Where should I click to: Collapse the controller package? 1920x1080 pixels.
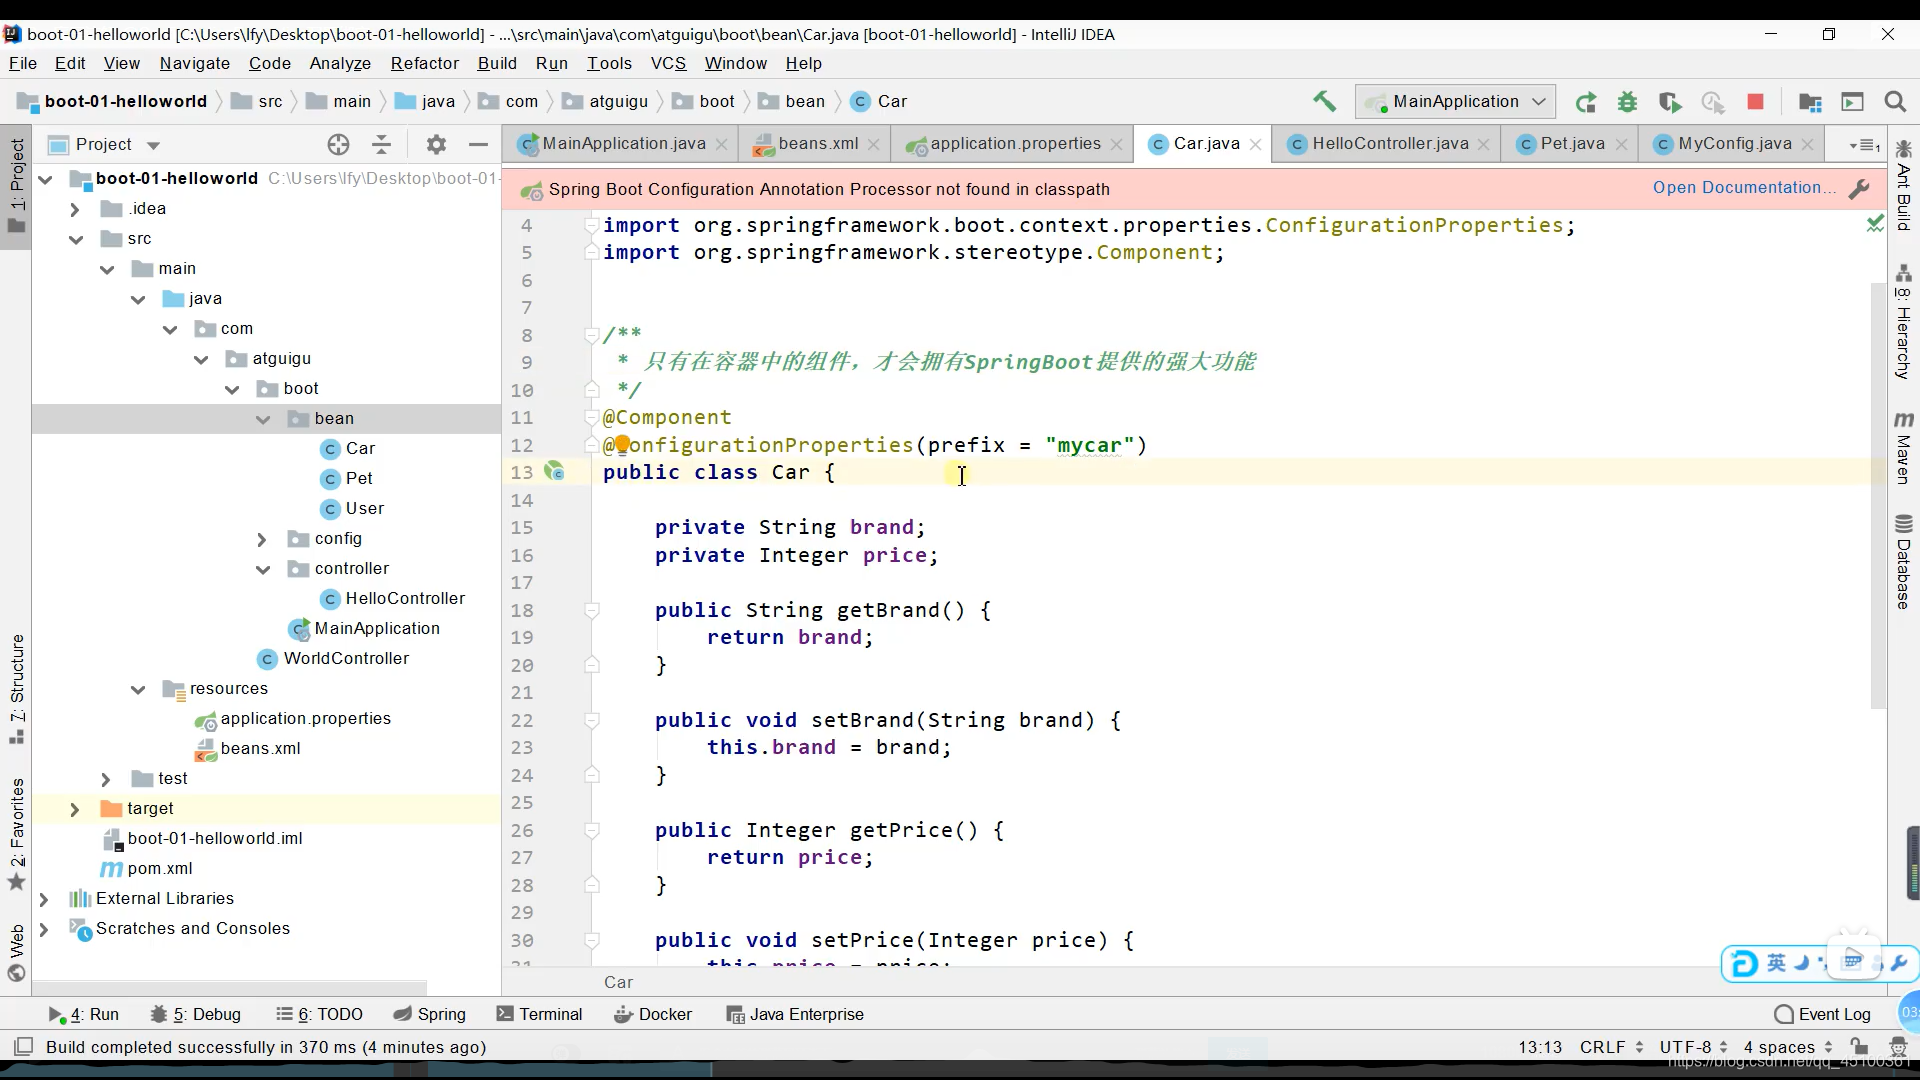263,569
